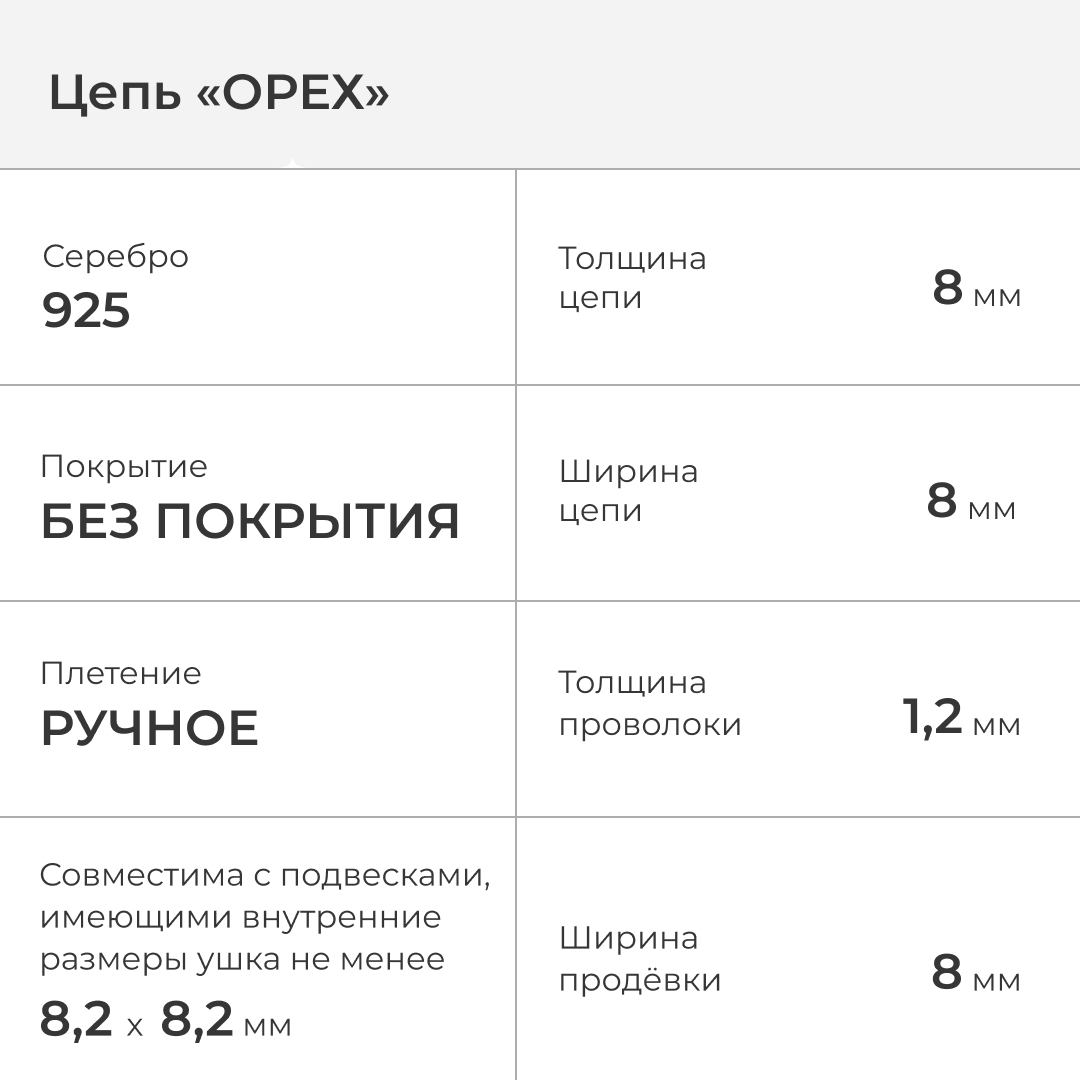Select the "Толщина проволоки" label
The image size is (1080, 1080).
click(649, 703)
